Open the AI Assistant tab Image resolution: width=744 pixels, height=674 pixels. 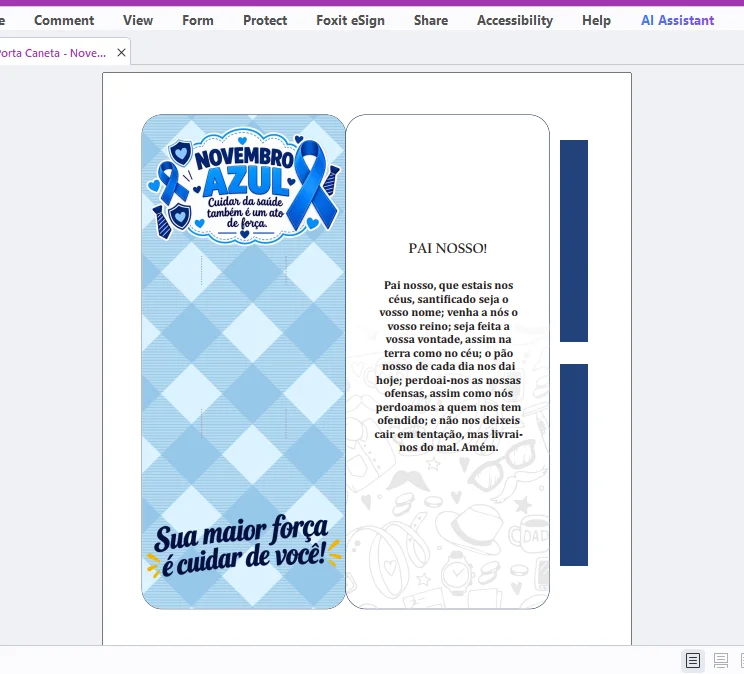click(678, 20)
